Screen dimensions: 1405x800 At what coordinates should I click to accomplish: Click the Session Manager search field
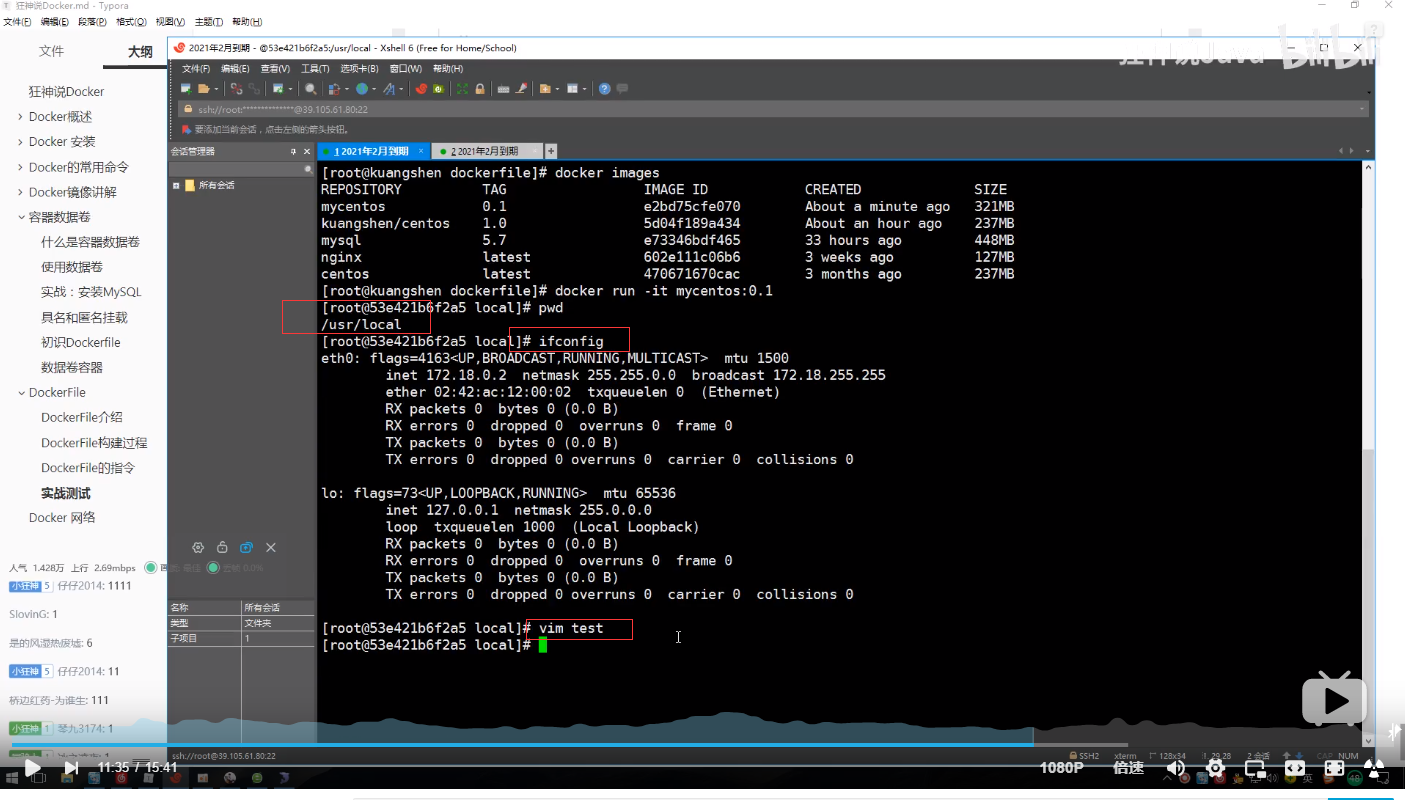tap(241, 170)
